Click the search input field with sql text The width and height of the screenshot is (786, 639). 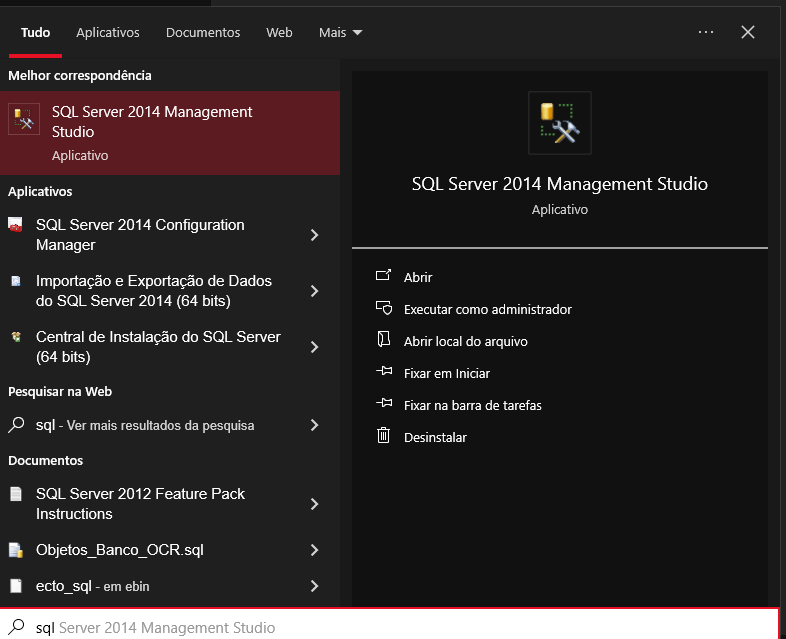pos(400,627)
